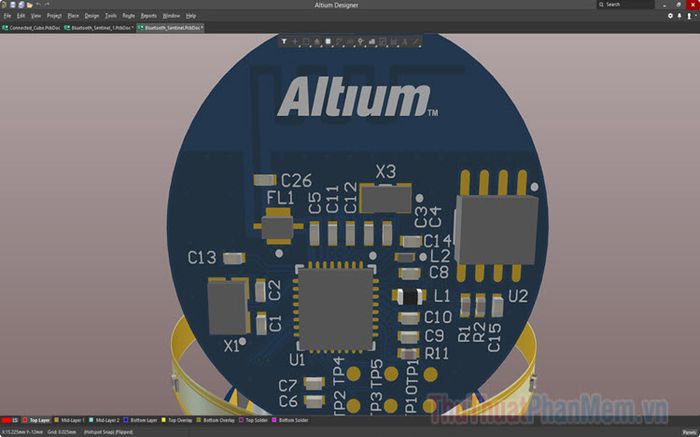The image size is (700, 437).
Task: Select the Mid-Layer 1 tab
Action: coord(69,420)
